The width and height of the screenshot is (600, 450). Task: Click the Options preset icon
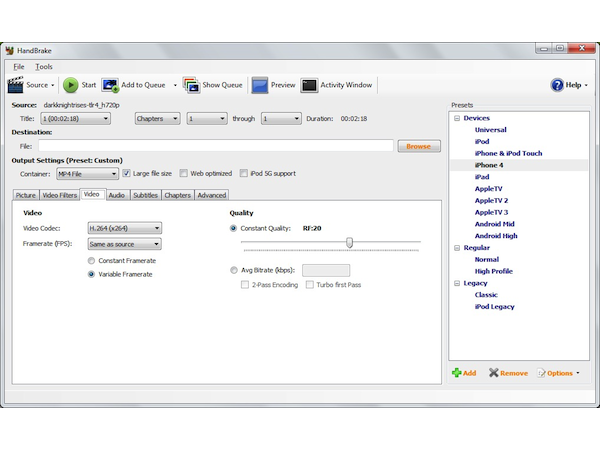[541, 373]
